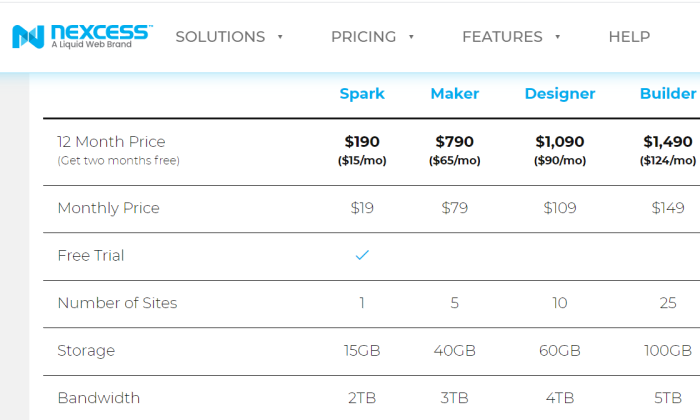Image resolution: width=700 pixels, height=420 pixels.
Task: Click the 2TB bandwidth value
Action: coord(362,398)
